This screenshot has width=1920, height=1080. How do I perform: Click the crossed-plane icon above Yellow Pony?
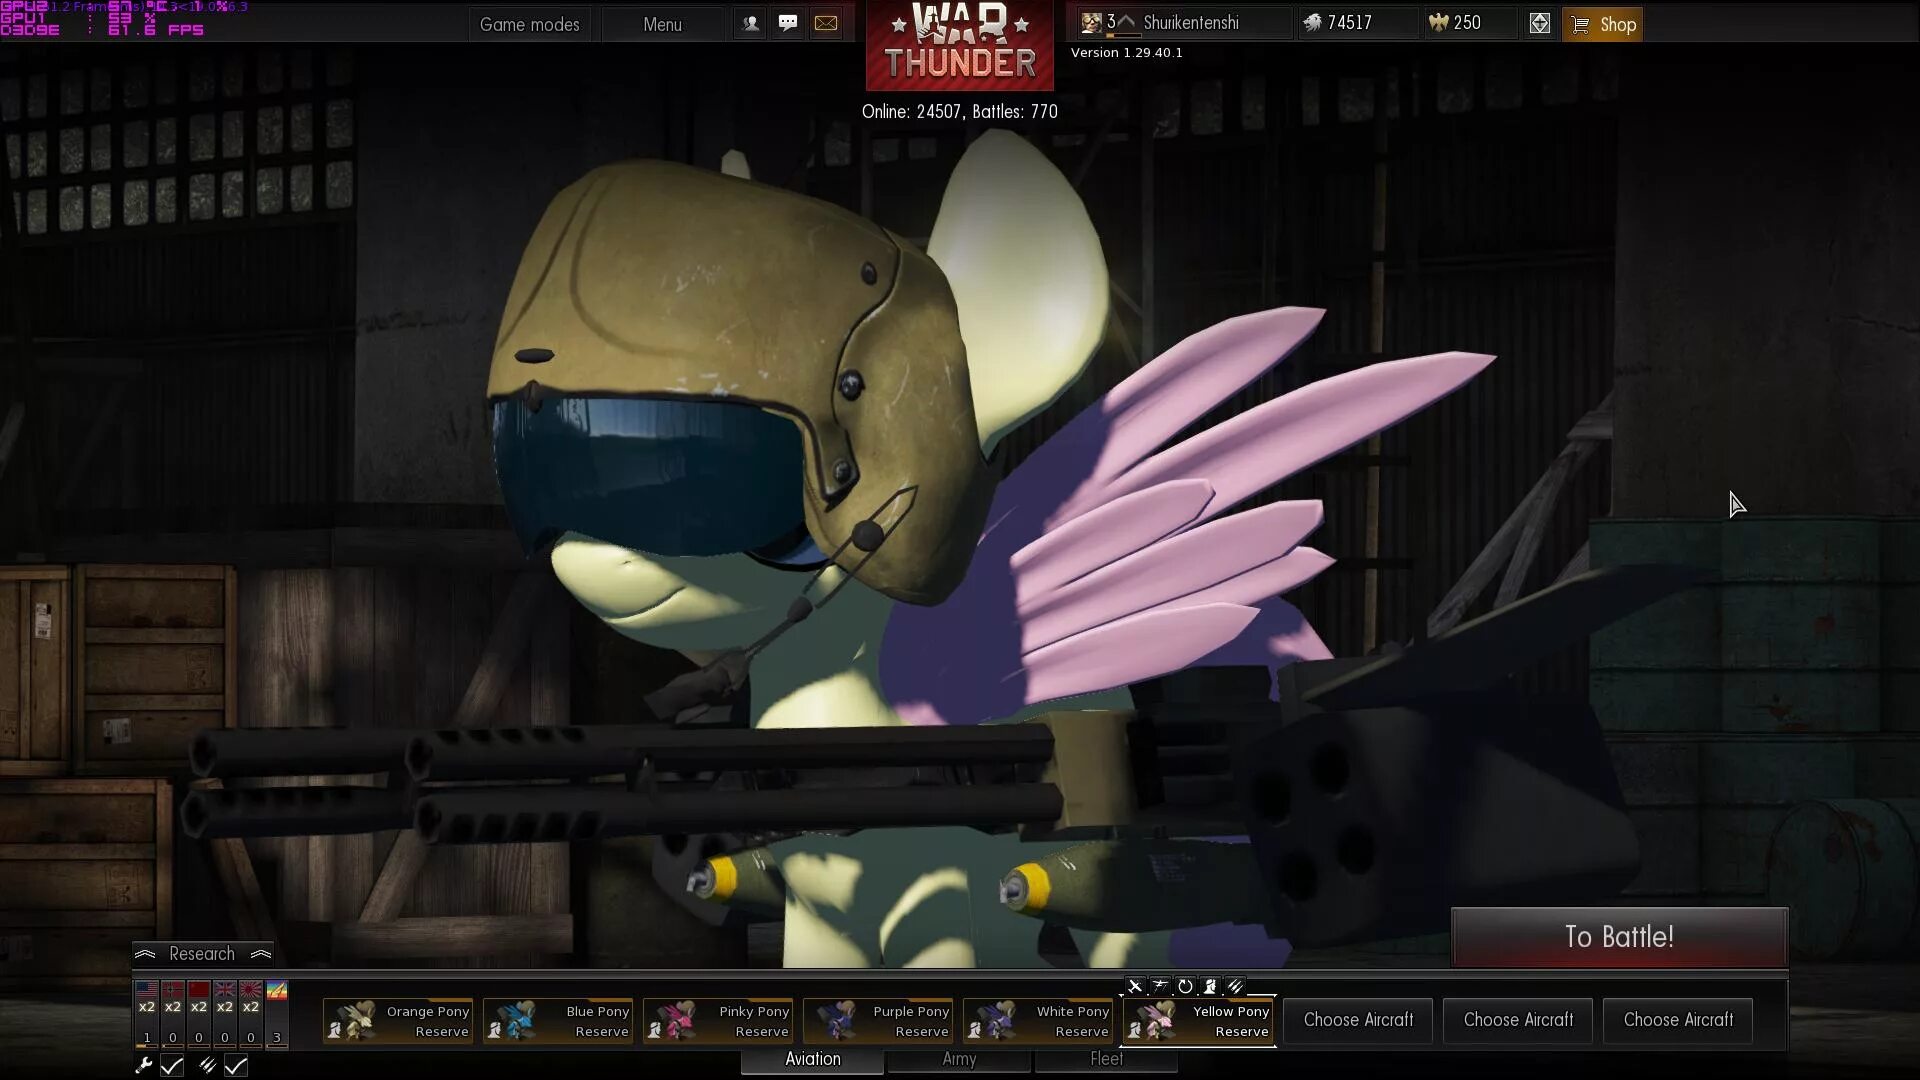click(1135, 986)
